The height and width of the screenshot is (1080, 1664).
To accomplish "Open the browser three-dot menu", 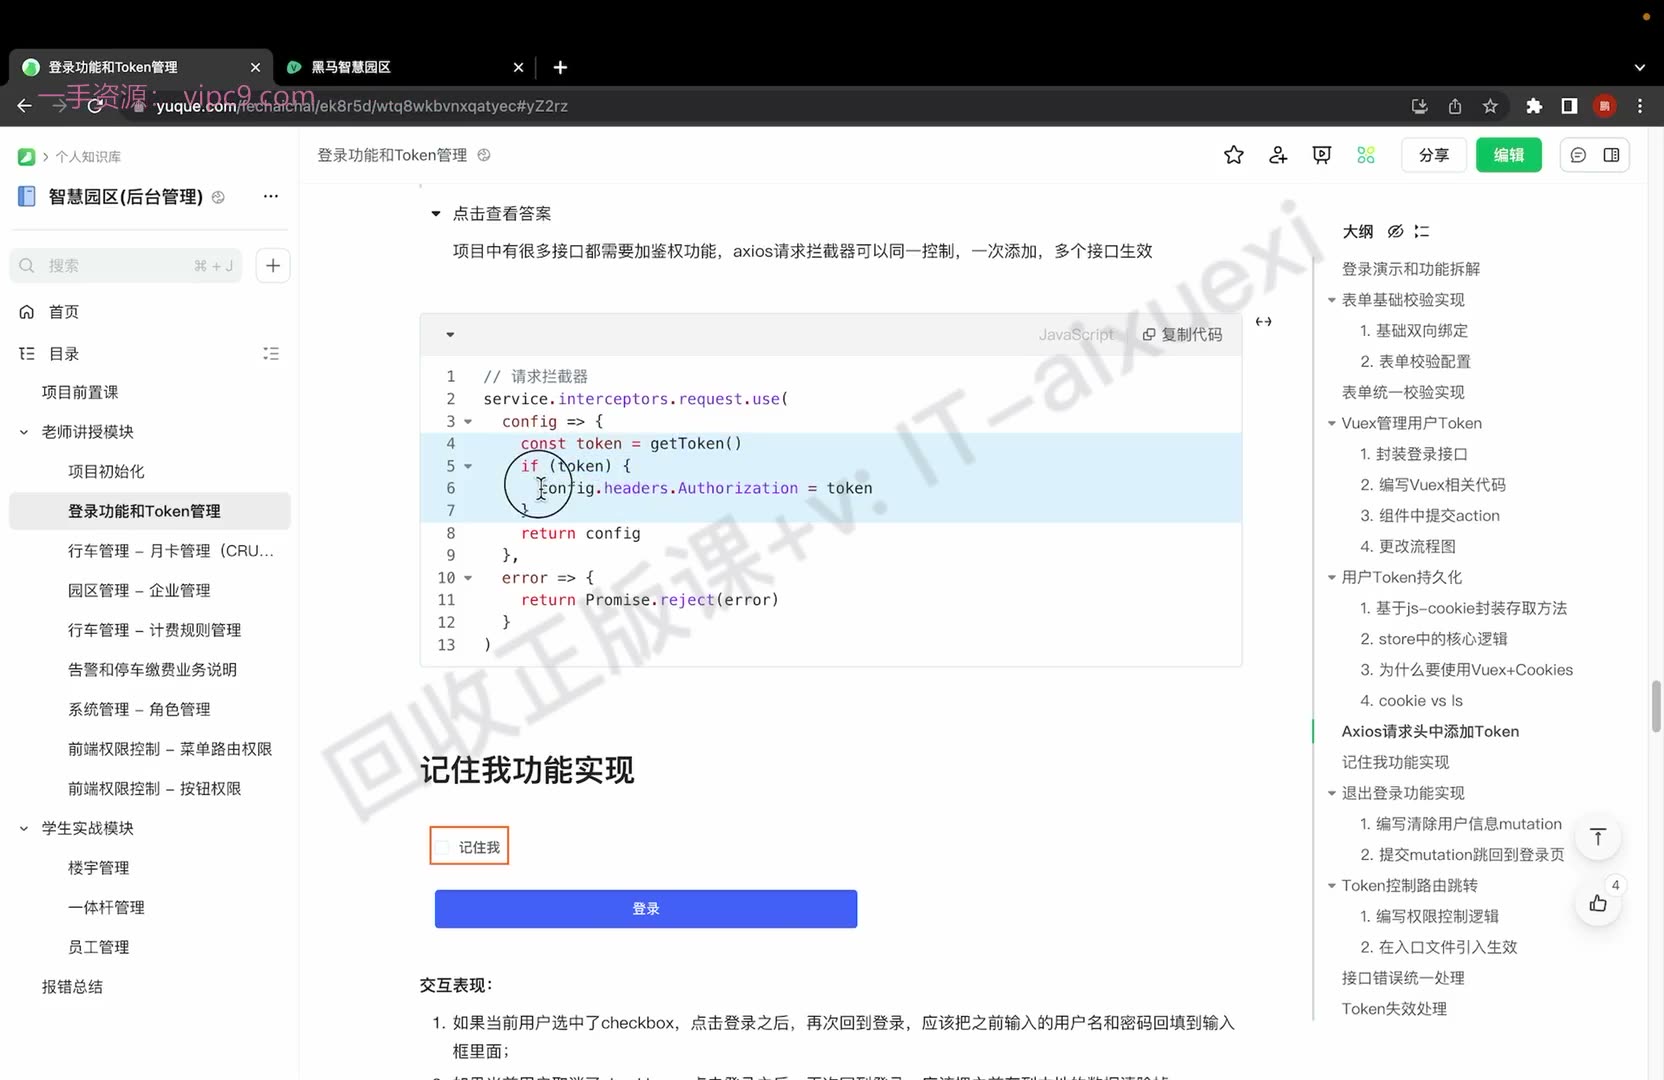I will click(1640, 106).
